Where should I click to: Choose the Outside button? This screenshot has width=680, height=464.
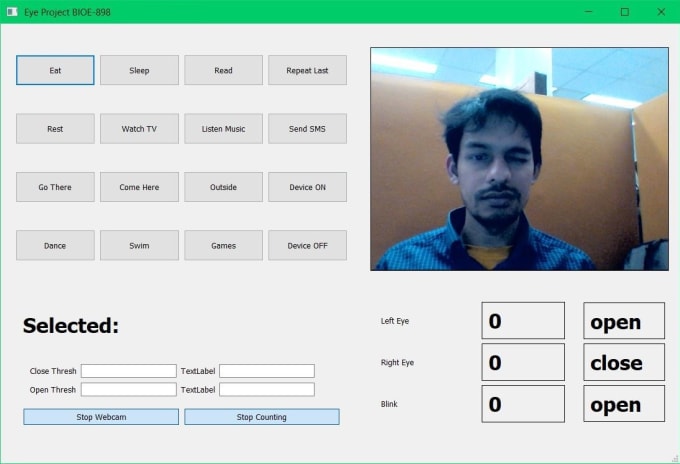223,187
